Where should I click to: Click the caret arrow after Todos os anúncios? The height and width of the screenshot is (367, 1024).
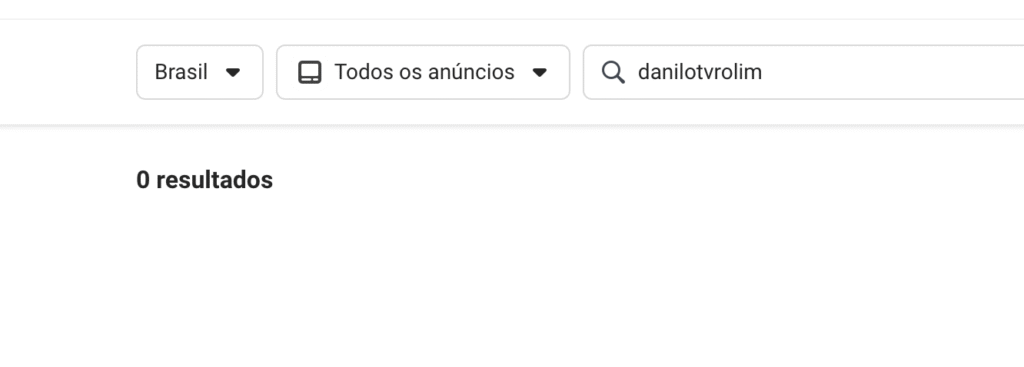(x=539, y=72)
